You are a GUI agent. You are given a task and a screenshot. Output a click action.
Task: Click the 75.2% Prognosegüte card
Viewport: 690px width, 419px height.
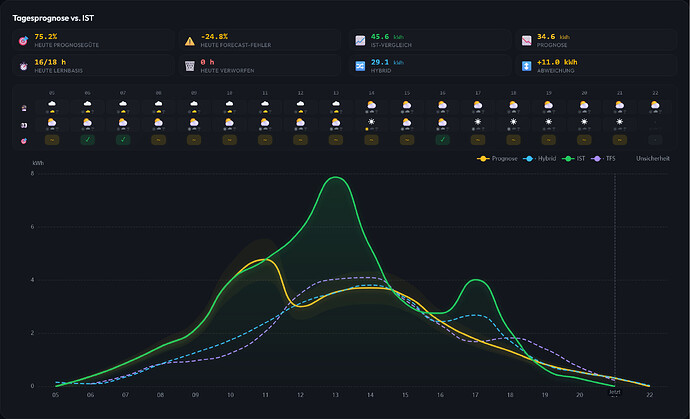[92, 40]
